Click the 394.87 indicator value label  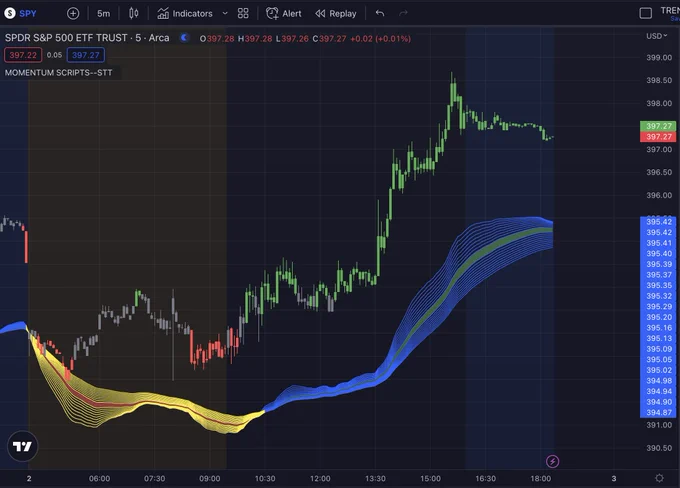pyautogui.click(x=658, y=413)
